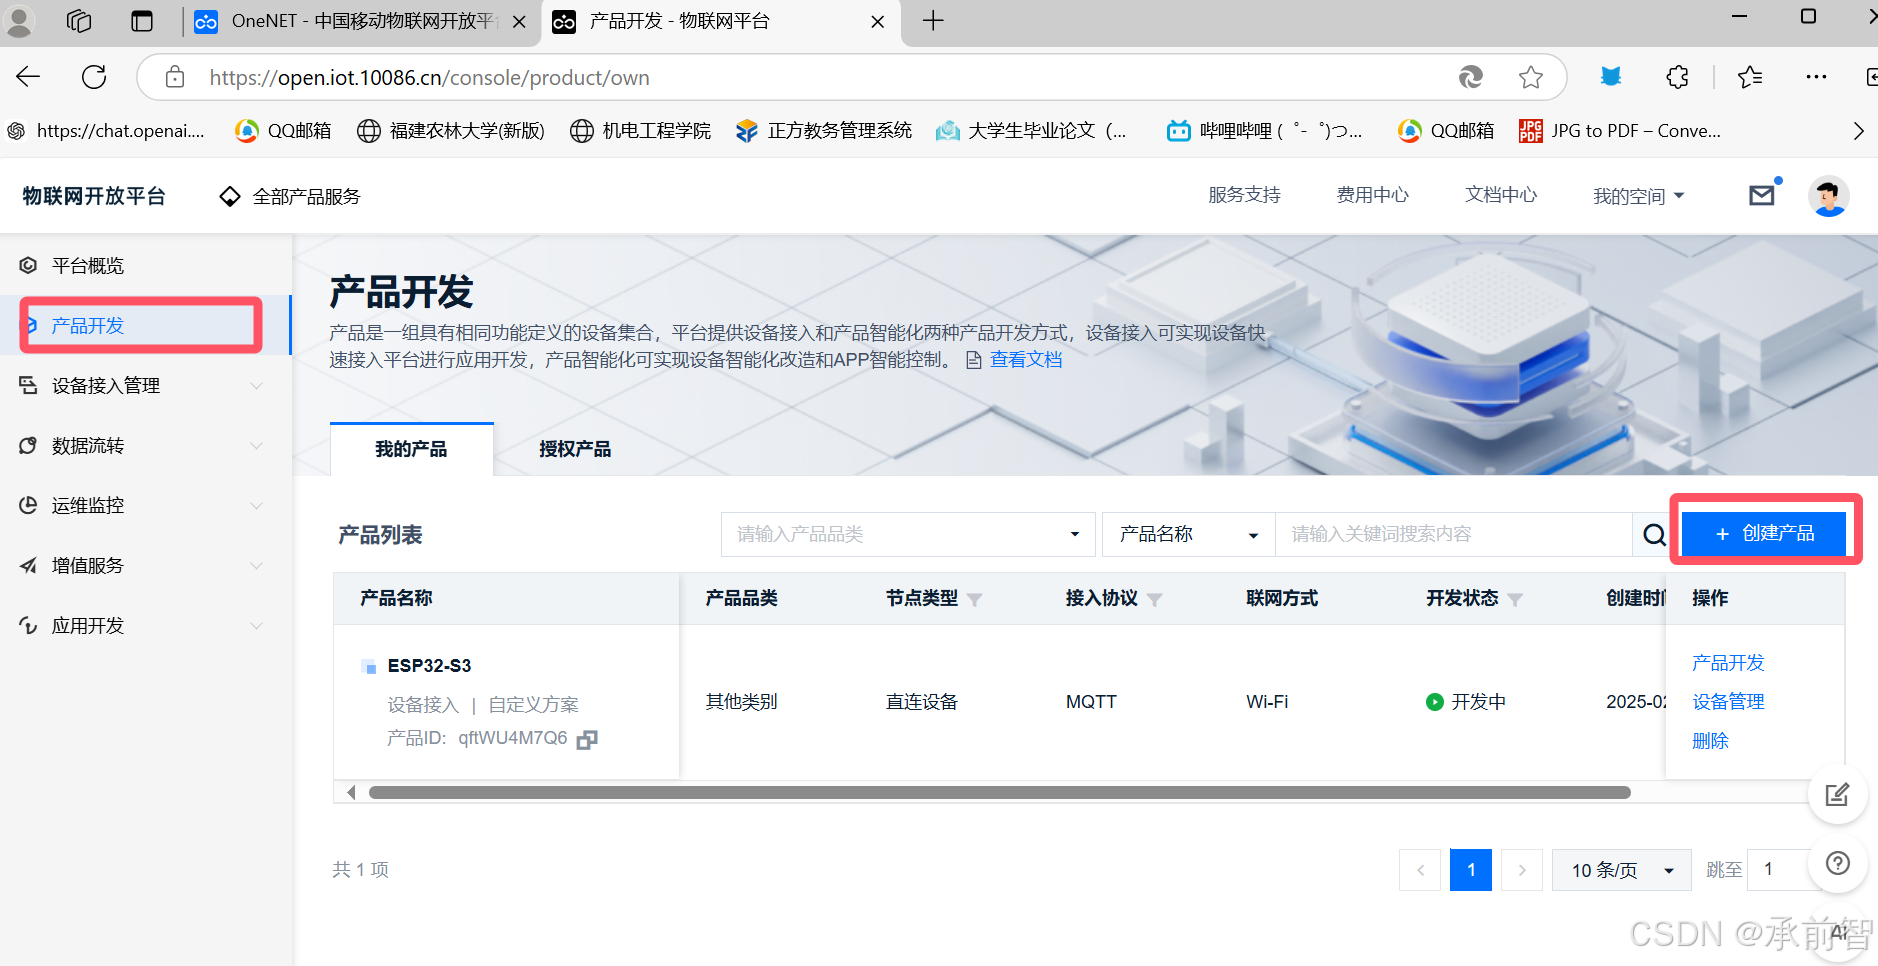This screenshot has height=966, width=1878.
Task: Filter 接入协议 column funnel icon
Action: pyautogui.click(x=1154, y=599)
